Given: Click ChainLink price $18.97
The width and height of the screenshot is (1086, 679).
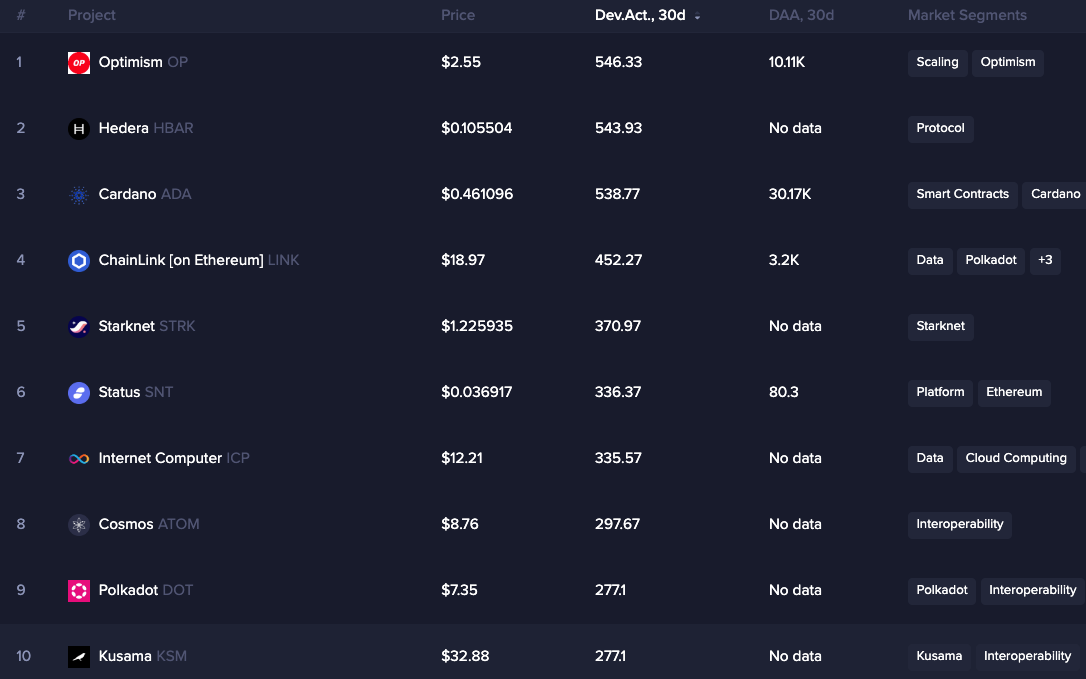Looking at the screenshot, I should (463, 261).
